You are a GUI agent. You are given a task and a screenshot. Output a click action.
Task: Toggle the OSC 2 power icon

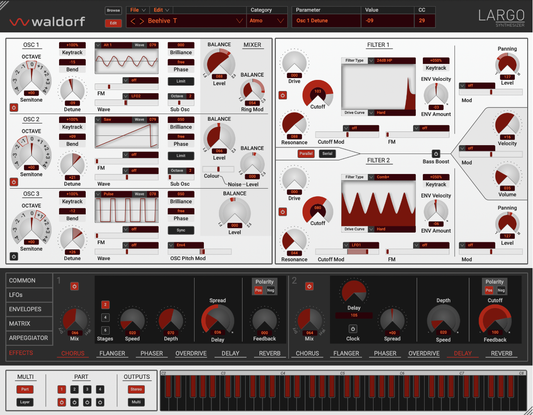pyautogui.click(x=14, y=182)
